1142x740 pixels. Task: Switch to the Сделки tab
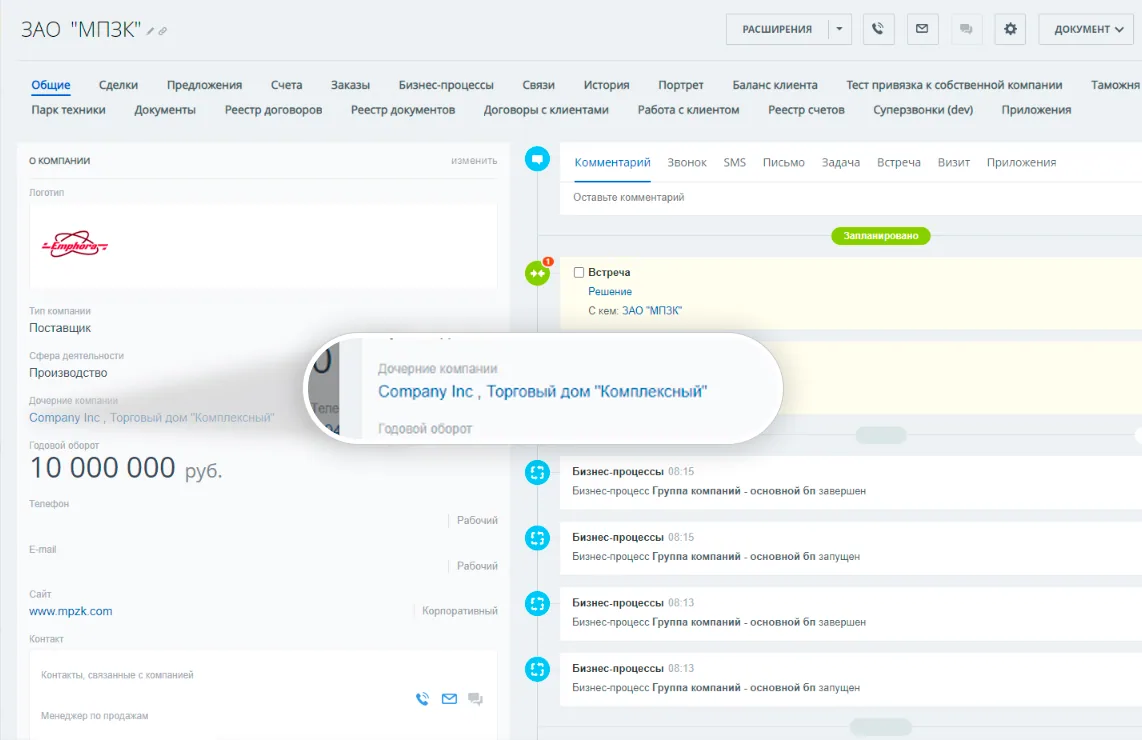pos(119,85)
